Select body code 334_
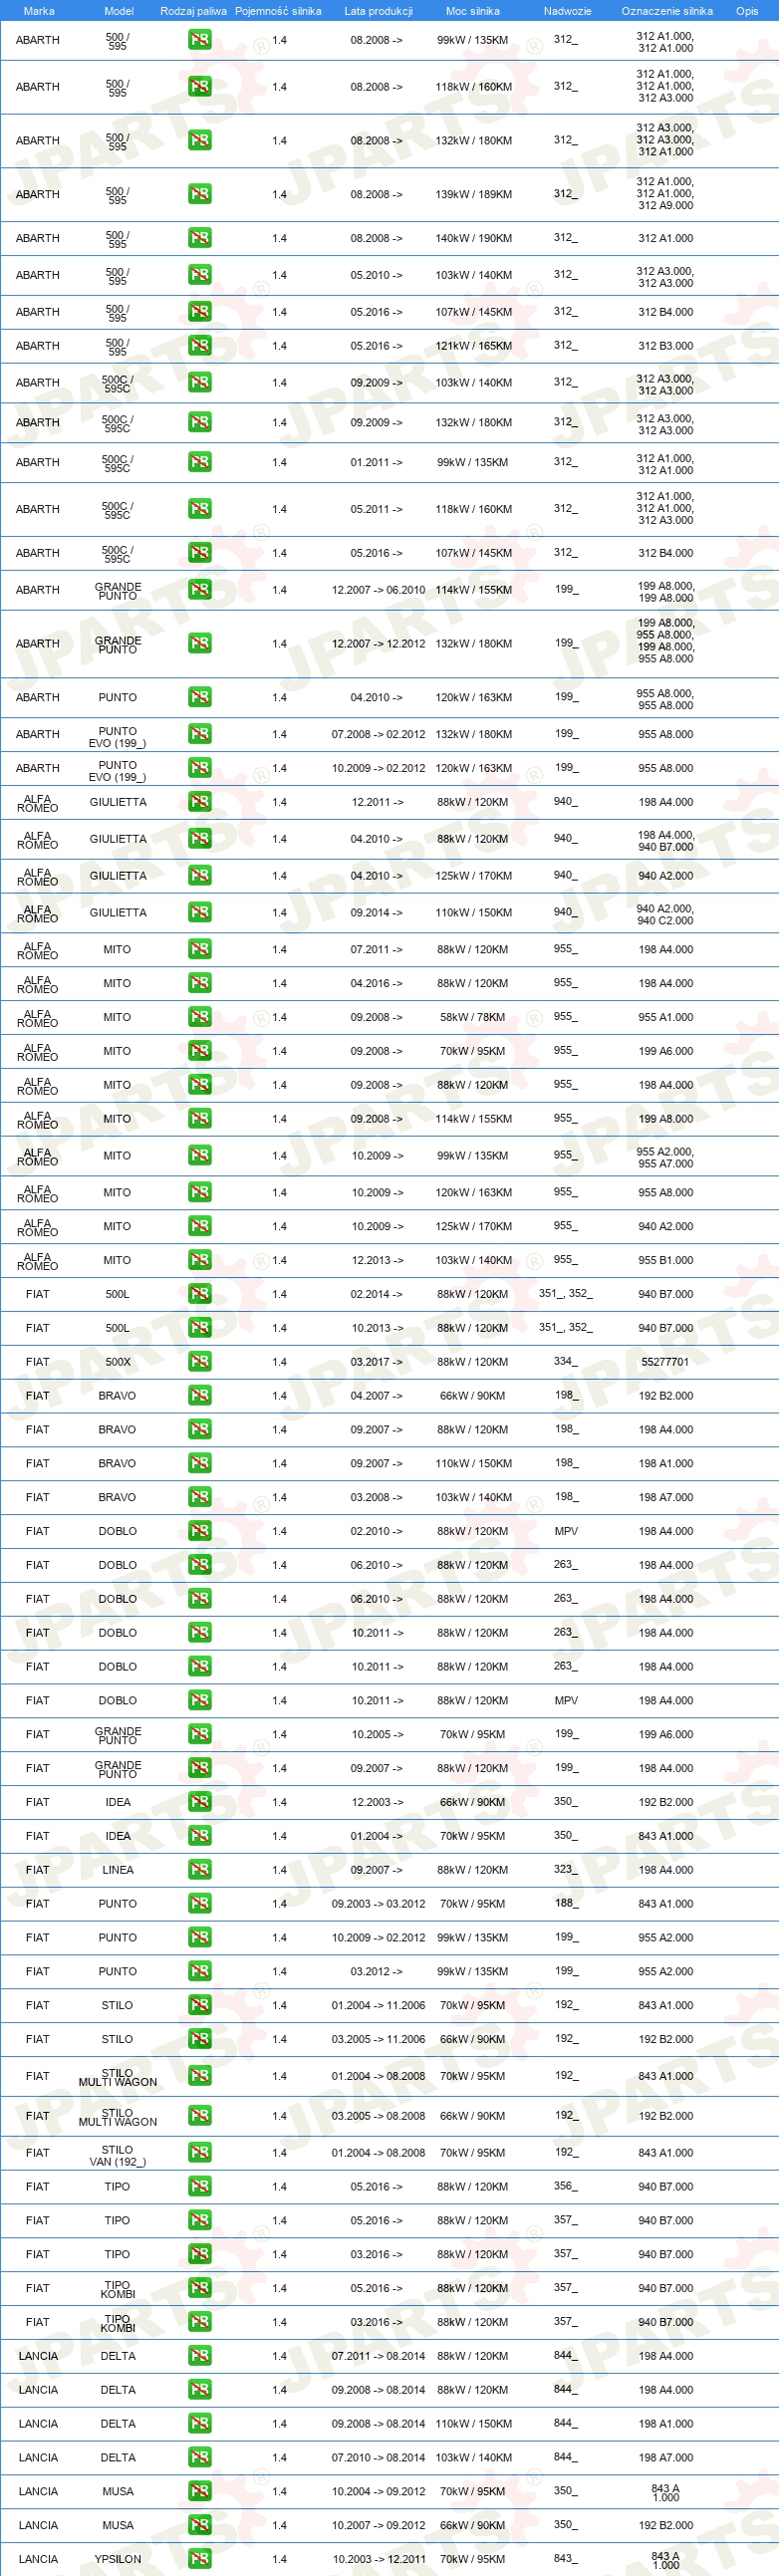The width and height of the screenshot is (779, 2576). click(566, 1361)
